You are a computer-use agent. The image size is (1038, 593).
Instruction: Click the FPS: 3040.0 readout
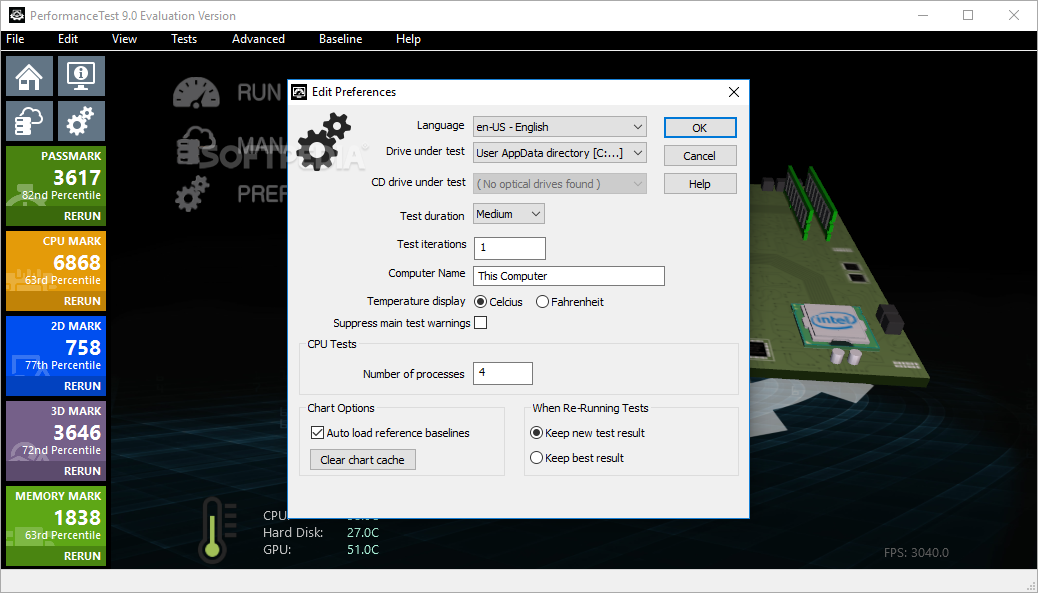click(916, 553)
